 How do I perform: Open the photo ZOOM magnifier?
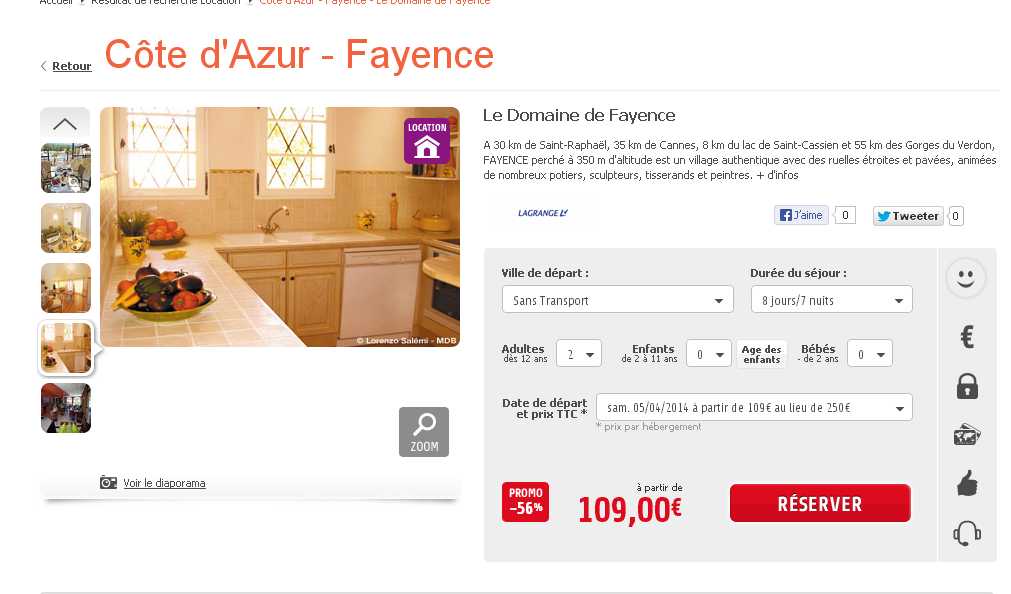424,431
